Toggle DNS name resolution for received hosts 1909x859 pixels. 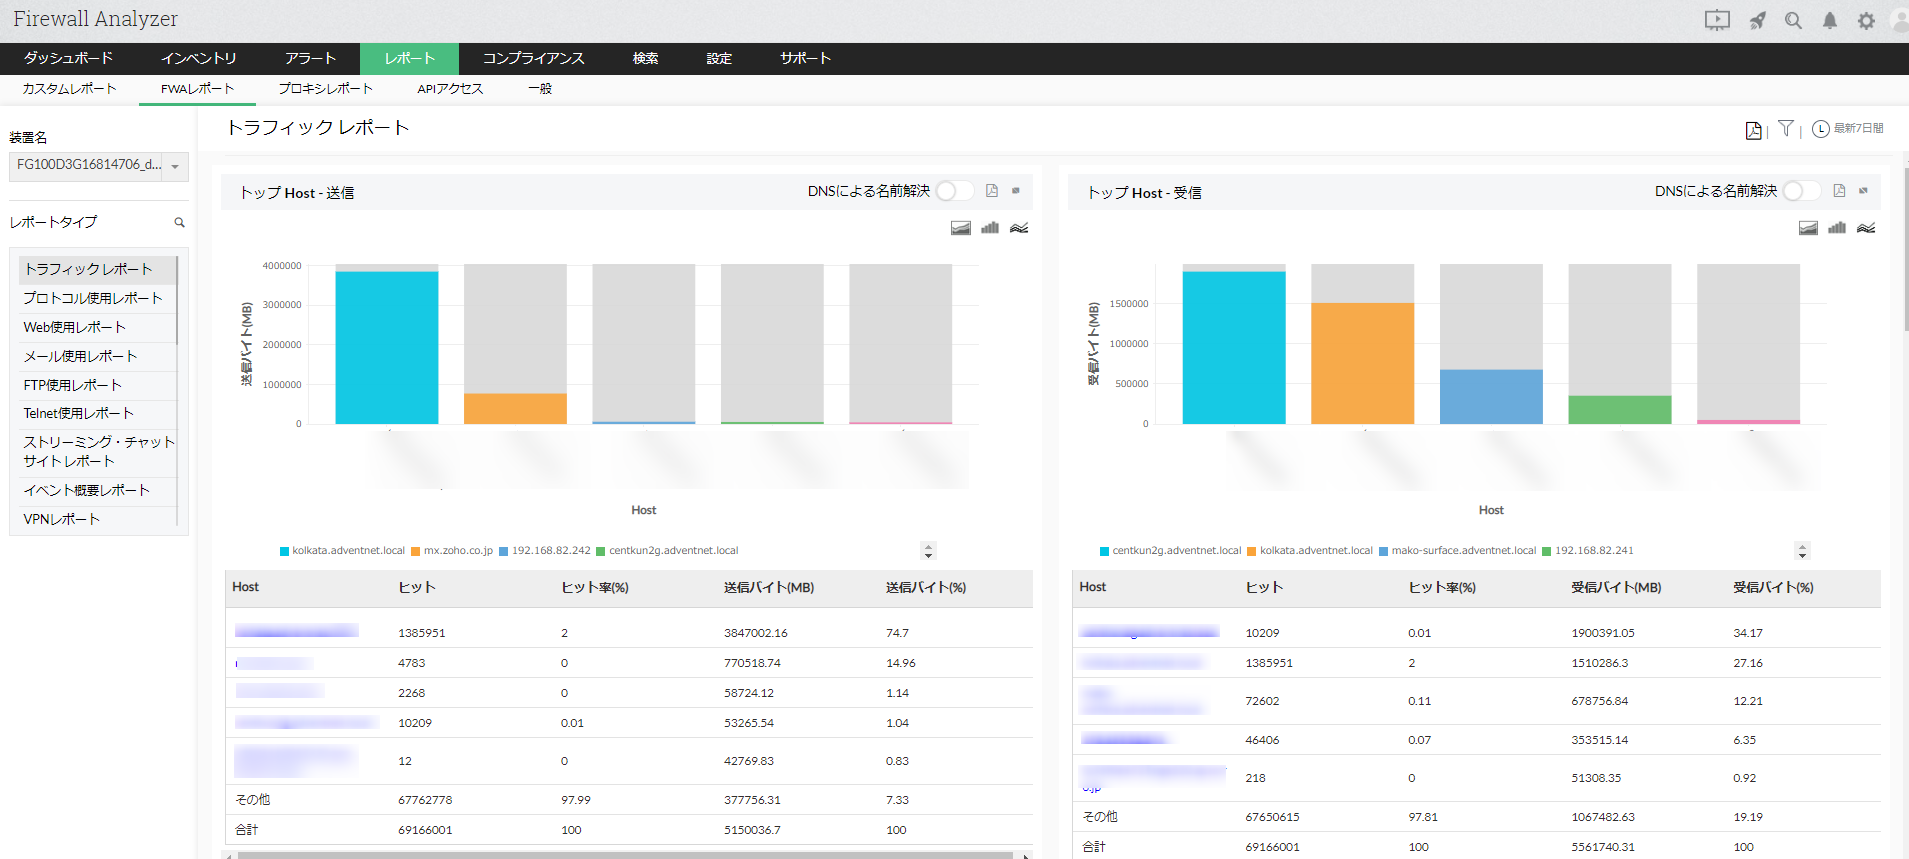tap(1801, 191)
